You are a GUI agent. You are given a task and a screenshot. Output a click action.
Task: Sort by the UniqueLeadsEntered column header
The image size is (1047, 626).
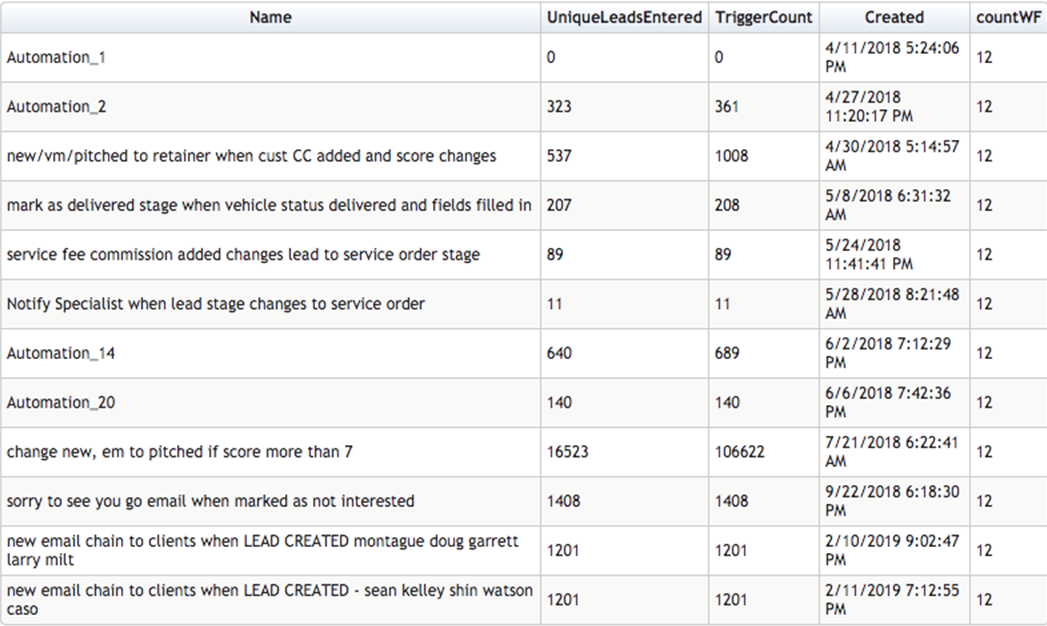(x=624, y=17)
